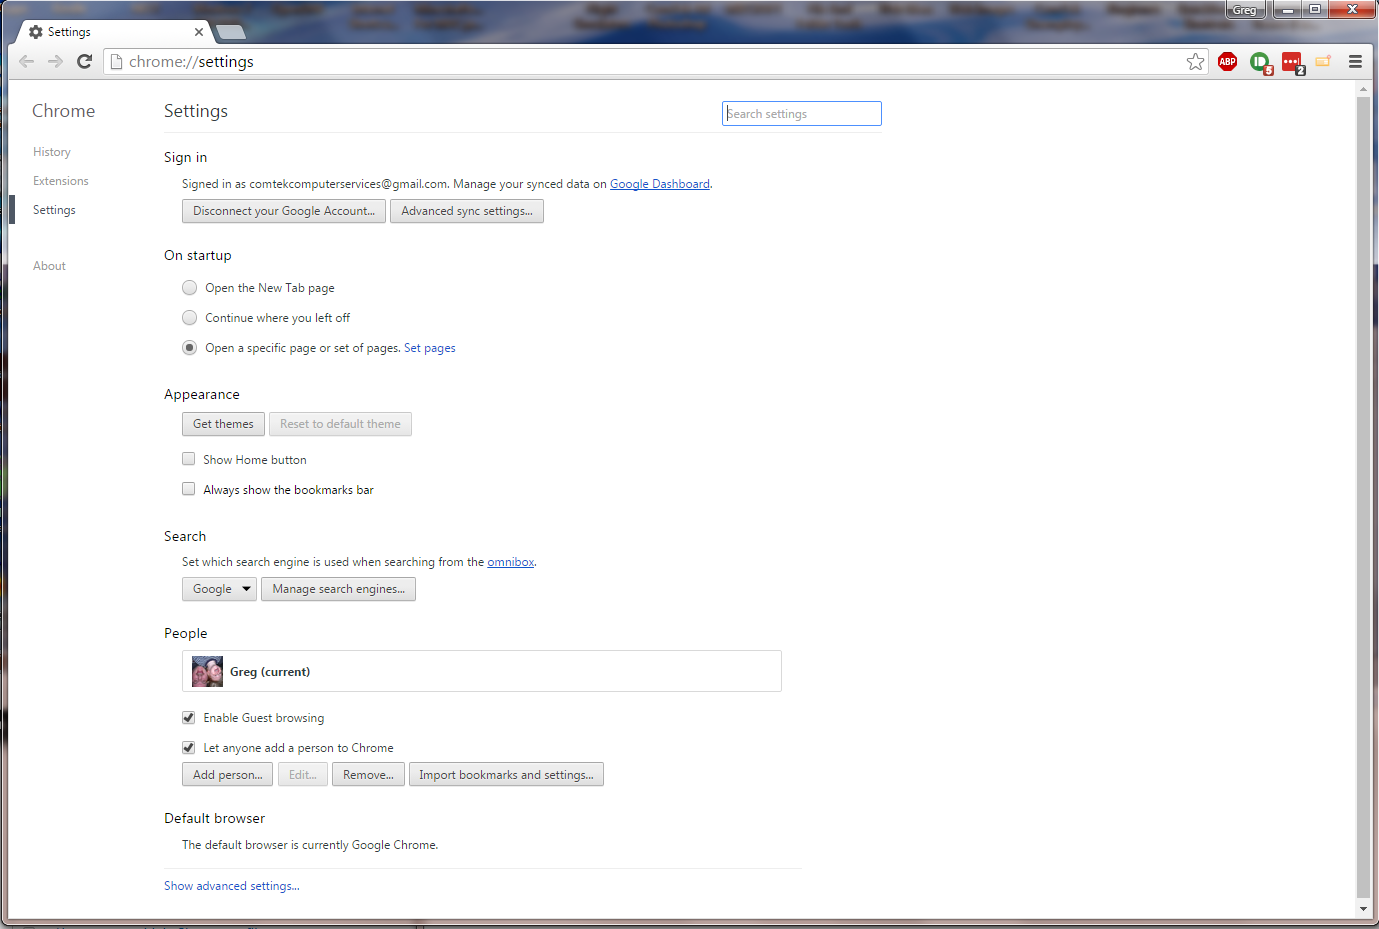Focus the Search settings field

point(802,114)
